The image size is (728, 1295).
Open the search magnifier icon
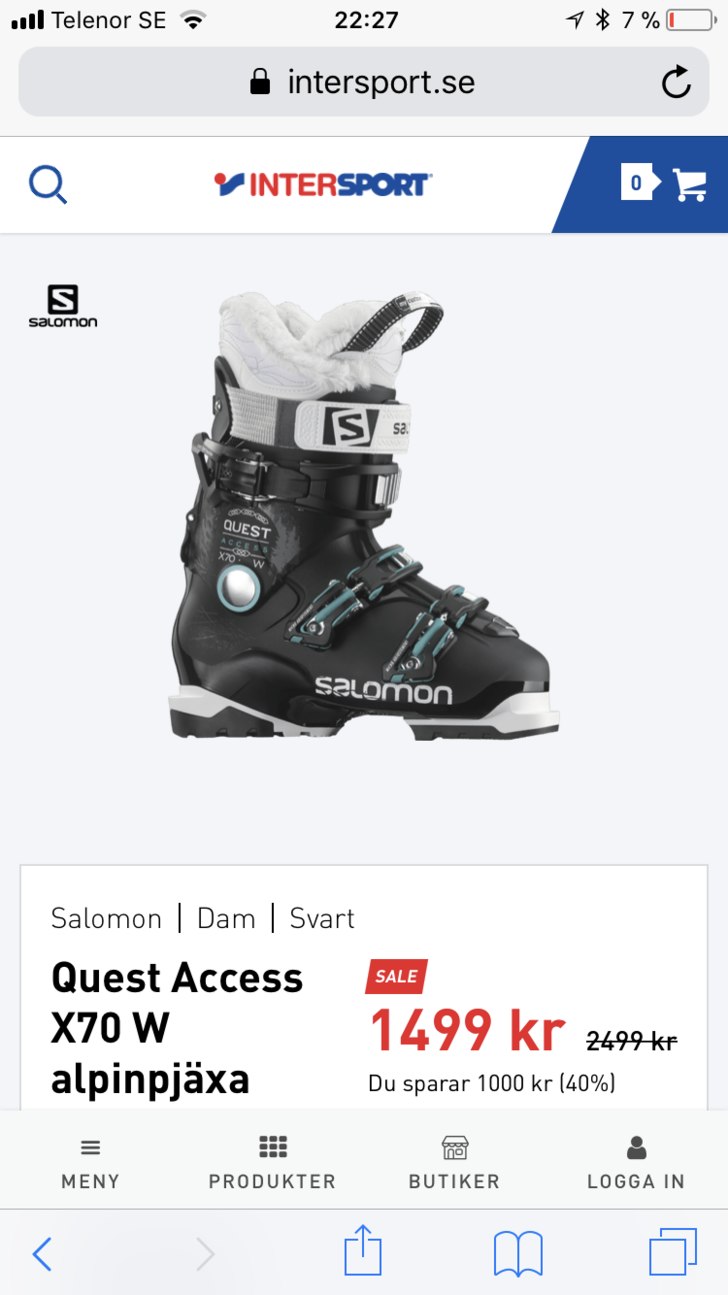(x=47, y=184)
